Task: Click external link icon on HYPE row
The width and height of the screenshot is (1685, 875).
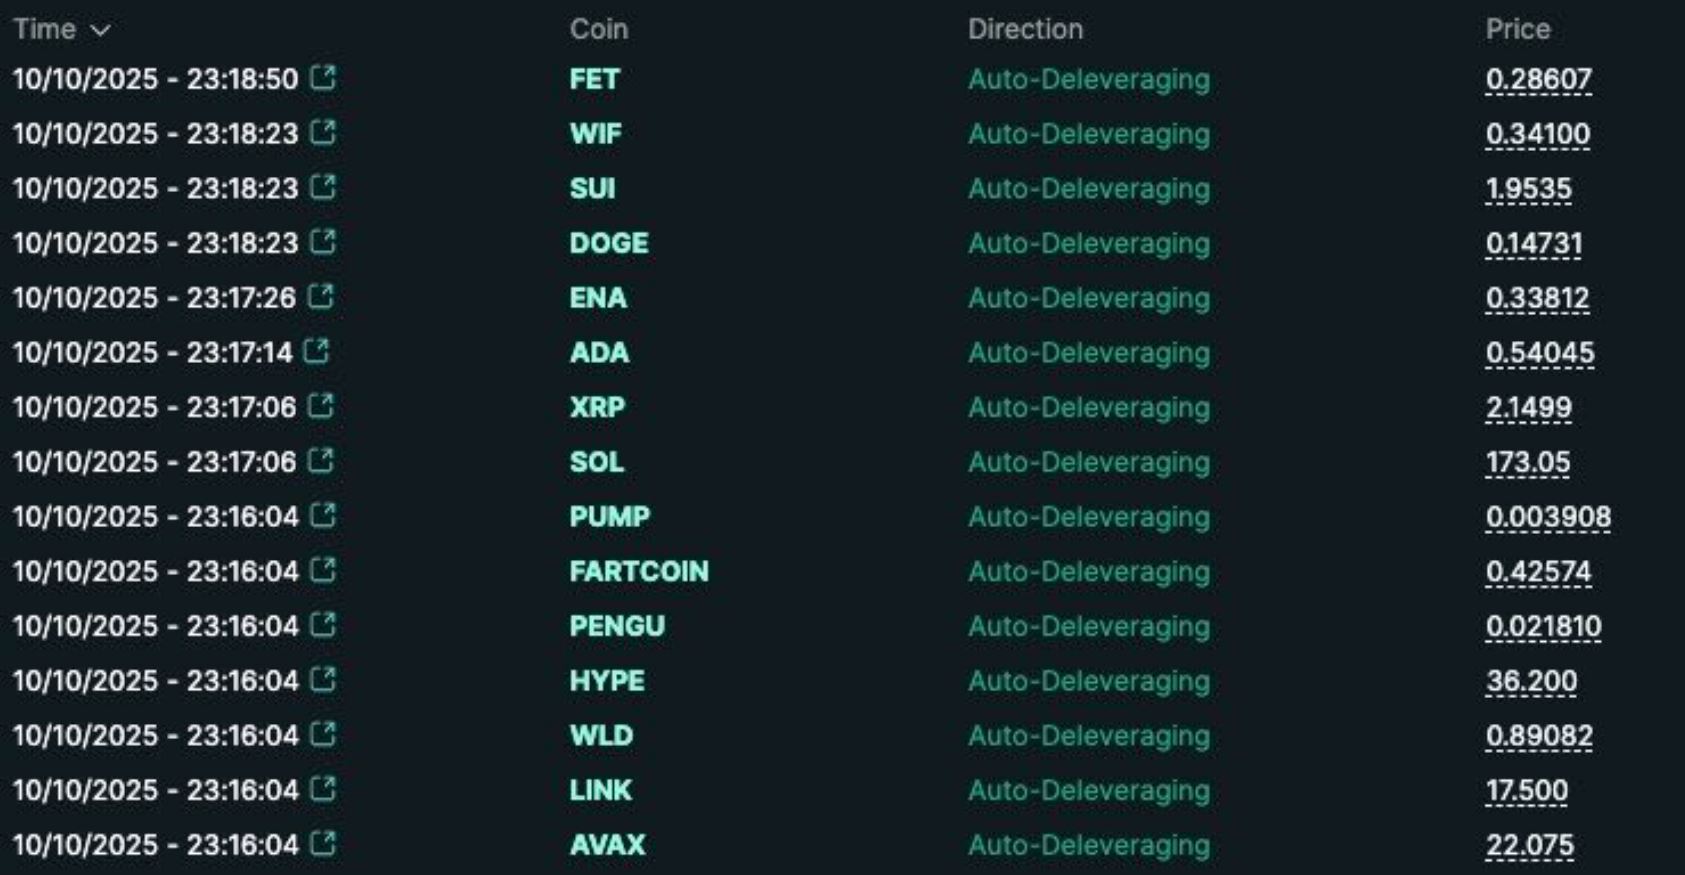Action: [323, 680]
